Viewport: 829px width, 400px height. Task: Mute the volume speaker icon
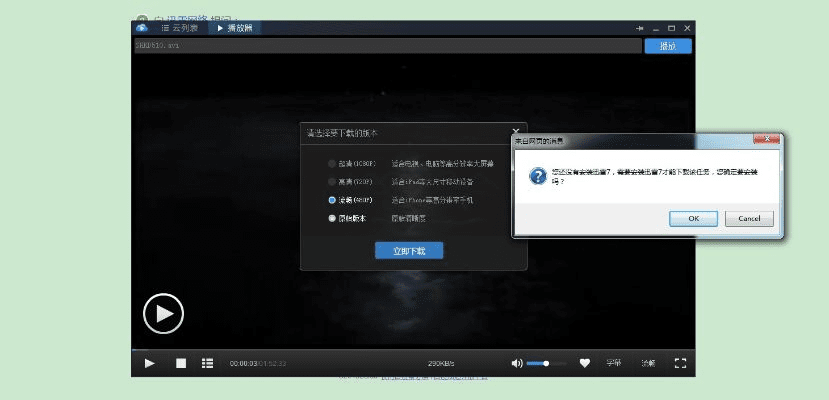[x=516, y=363]
